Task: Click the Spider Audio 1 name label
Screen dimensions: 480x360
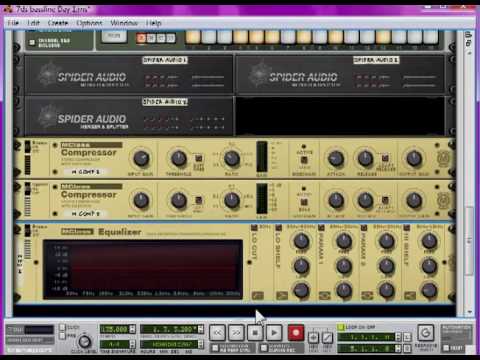Action: pos(165,60)
